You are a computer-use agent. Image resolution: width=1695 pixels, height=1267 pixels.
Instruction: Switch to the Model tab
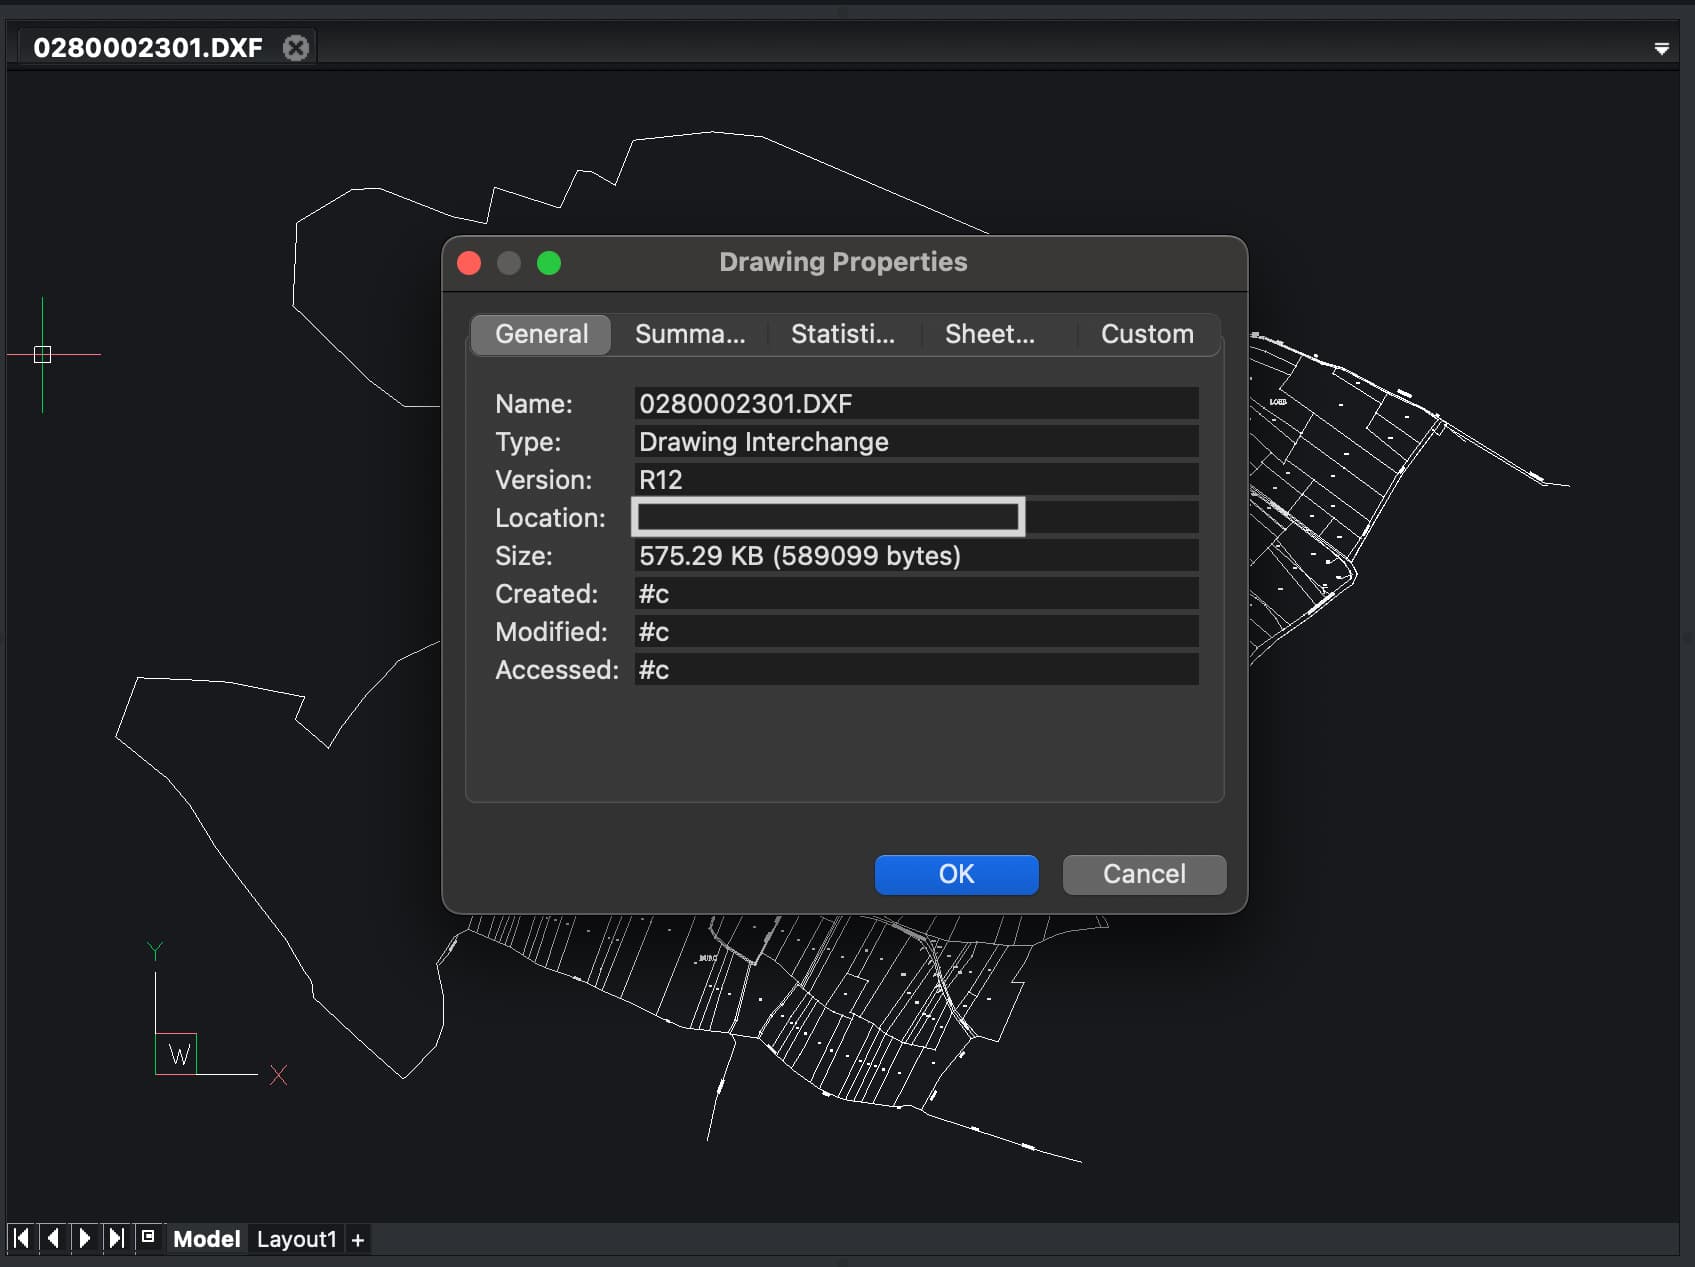(207, 1239)
